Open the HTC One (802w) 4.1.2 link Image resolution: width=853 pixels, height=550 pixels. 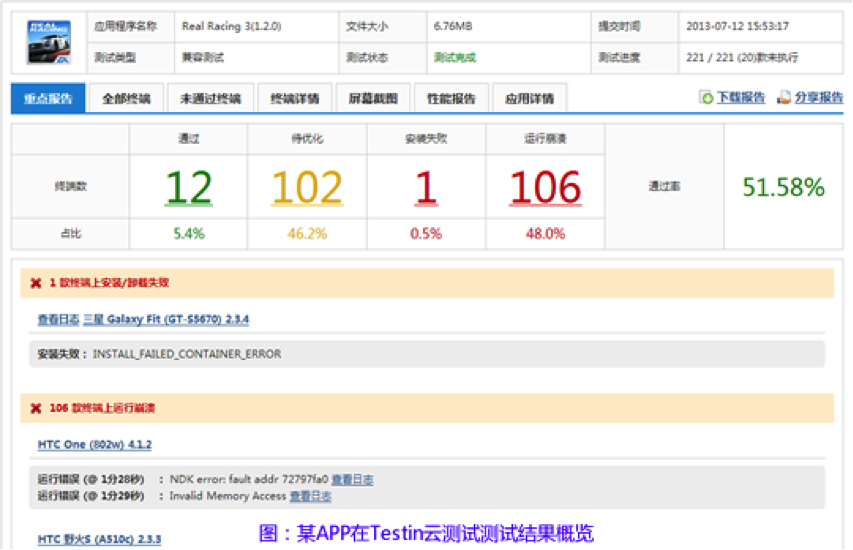click(95, 444)
